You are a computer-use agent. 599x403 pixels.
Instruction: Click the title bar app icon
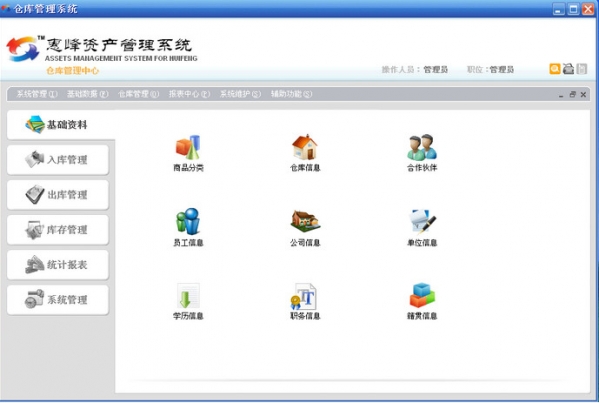(x=6, y=8)
